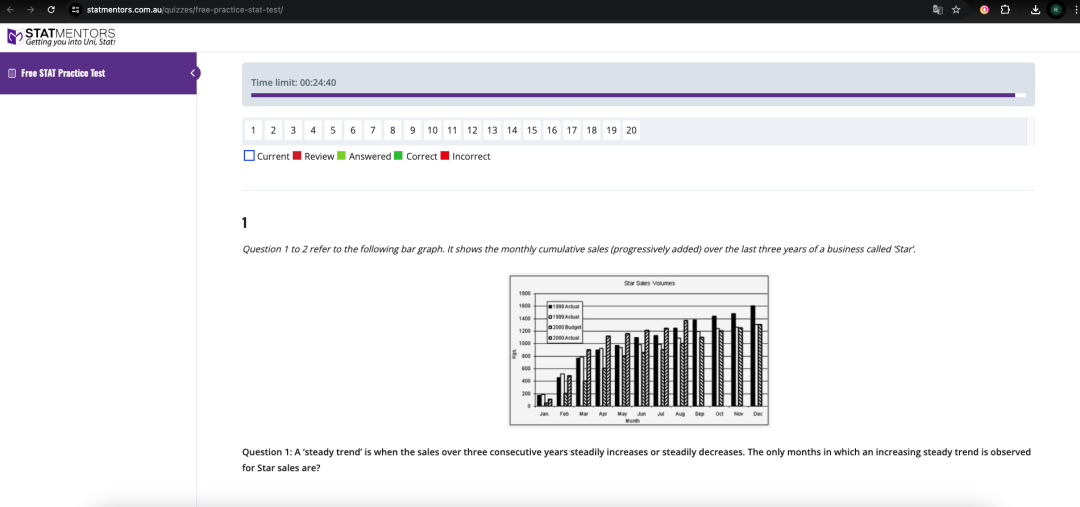This screenshot has width=1080, height=507.
Task: Jump to question 12
Action: [472, 130]
